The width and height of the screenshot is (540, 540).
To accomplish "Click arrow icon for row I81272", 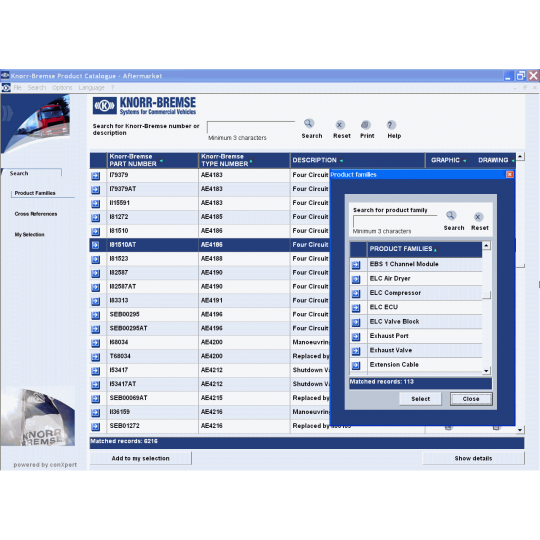I will point(96,218).
